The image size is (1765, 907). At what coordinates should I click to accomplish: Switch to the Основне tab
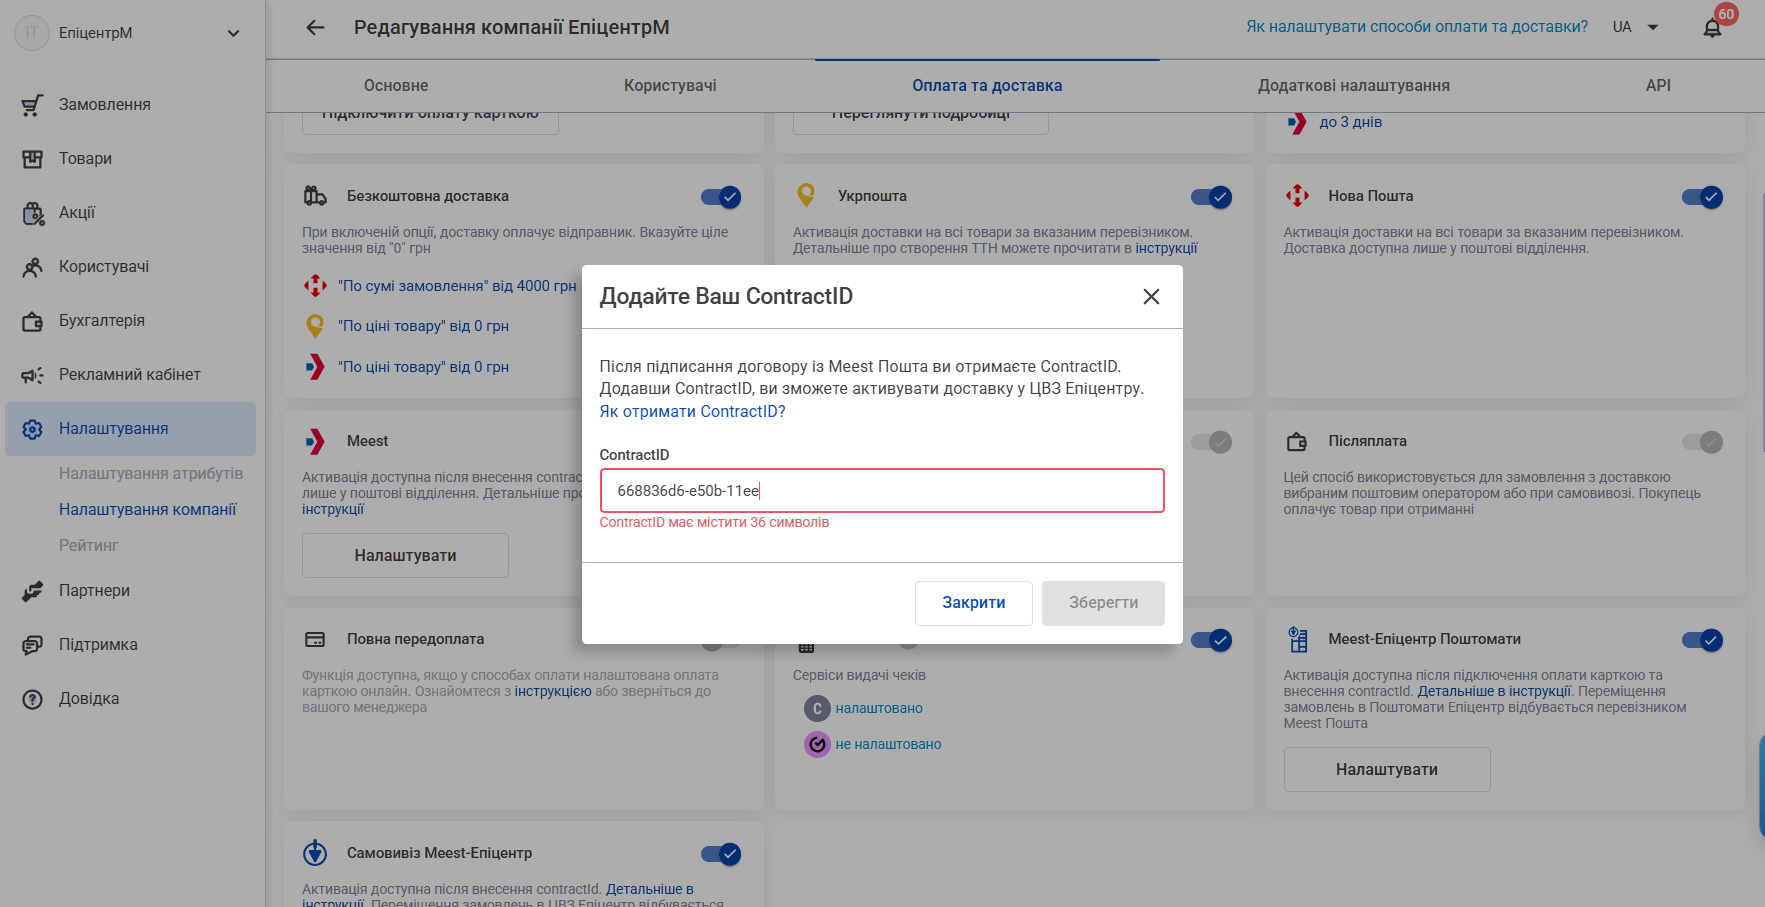click(396, 86)
